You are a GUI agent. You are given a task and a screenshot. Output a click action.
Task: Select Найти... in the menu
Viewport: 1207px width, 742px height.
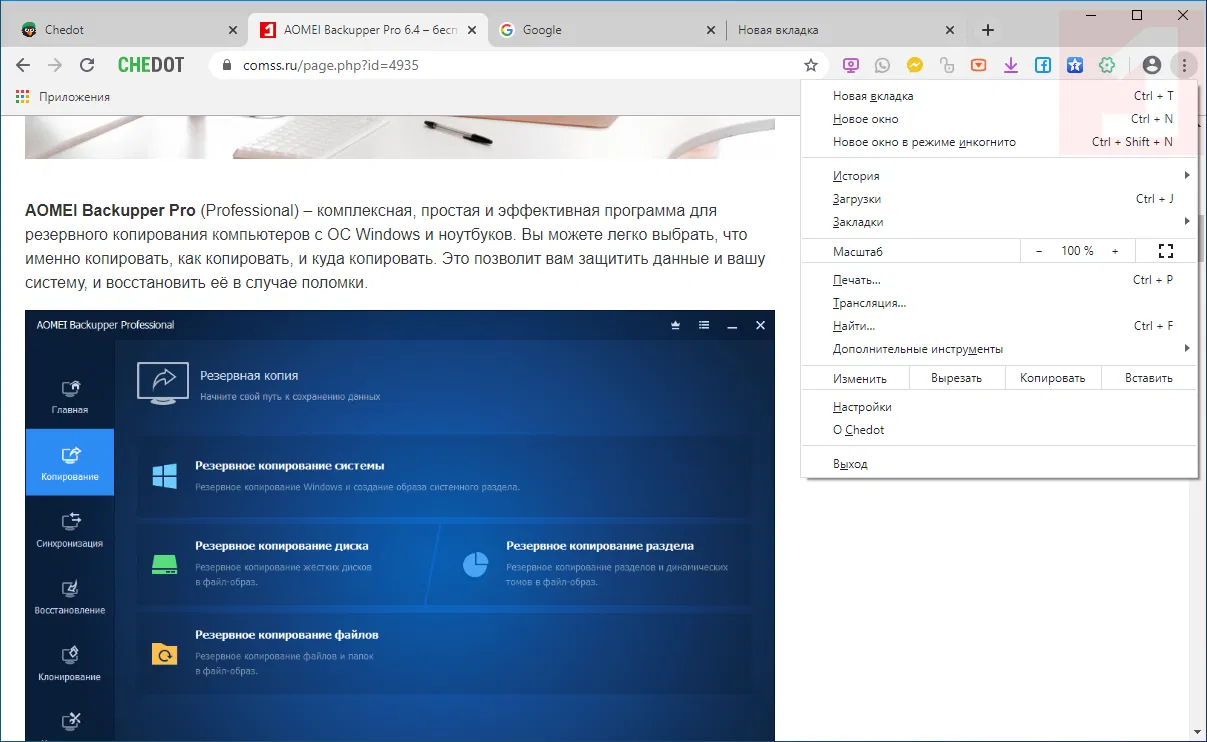click(999, 326)
